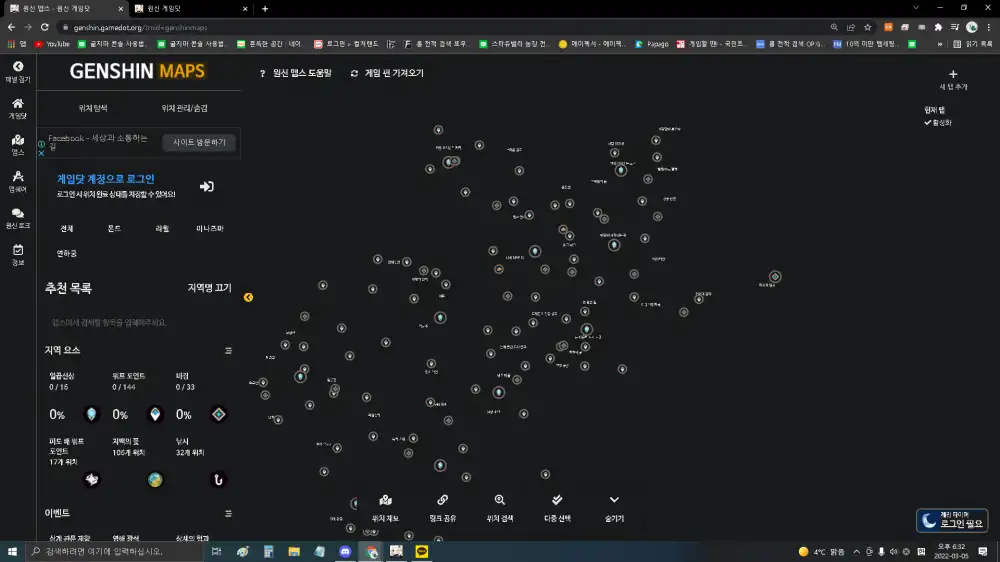Expand the 지역 요소 section menu
This screenshot has height=562, width=1000.
[228, 351]
